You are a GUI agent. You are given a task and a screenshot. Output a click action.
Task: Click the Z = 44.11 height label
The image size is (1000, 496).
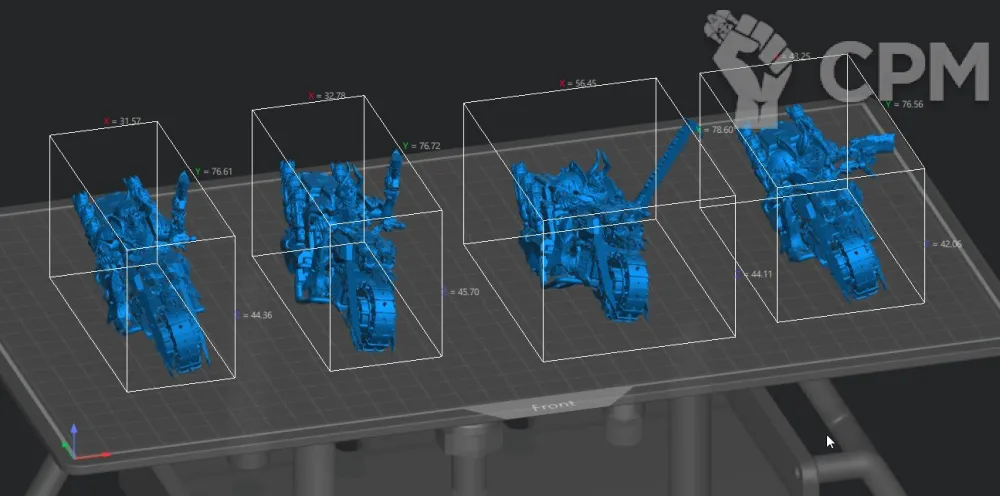point(754,273)
